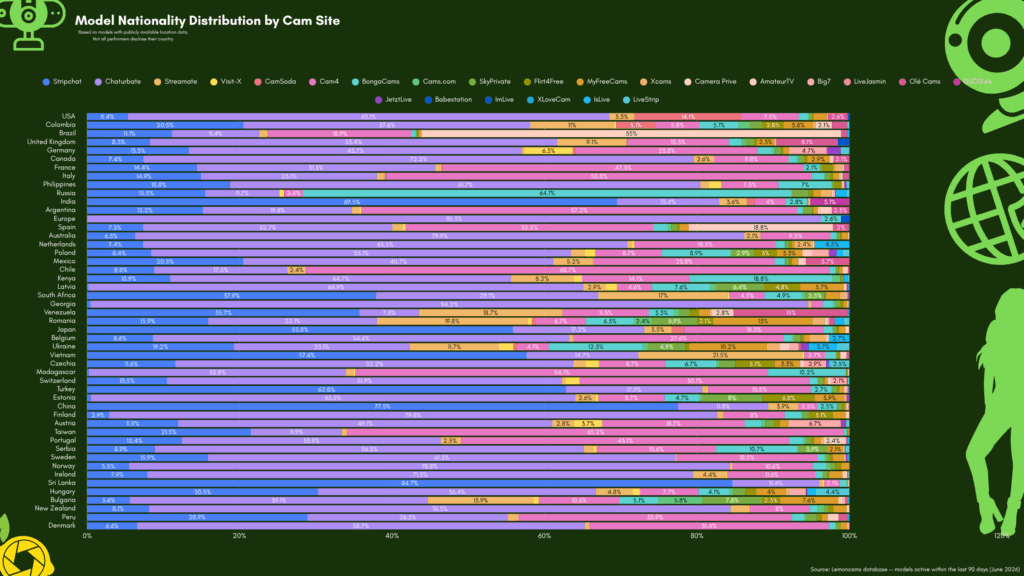Click the 20% x-axis tick label
Viewport: 1024px width, 576px height.
(240, 536)
